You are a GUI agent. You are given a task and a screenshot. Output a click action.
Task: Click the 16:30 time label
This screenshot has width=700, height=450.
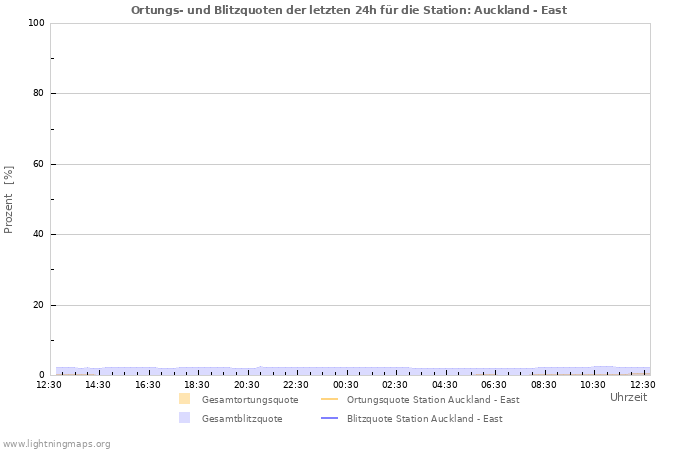(147, 385)
